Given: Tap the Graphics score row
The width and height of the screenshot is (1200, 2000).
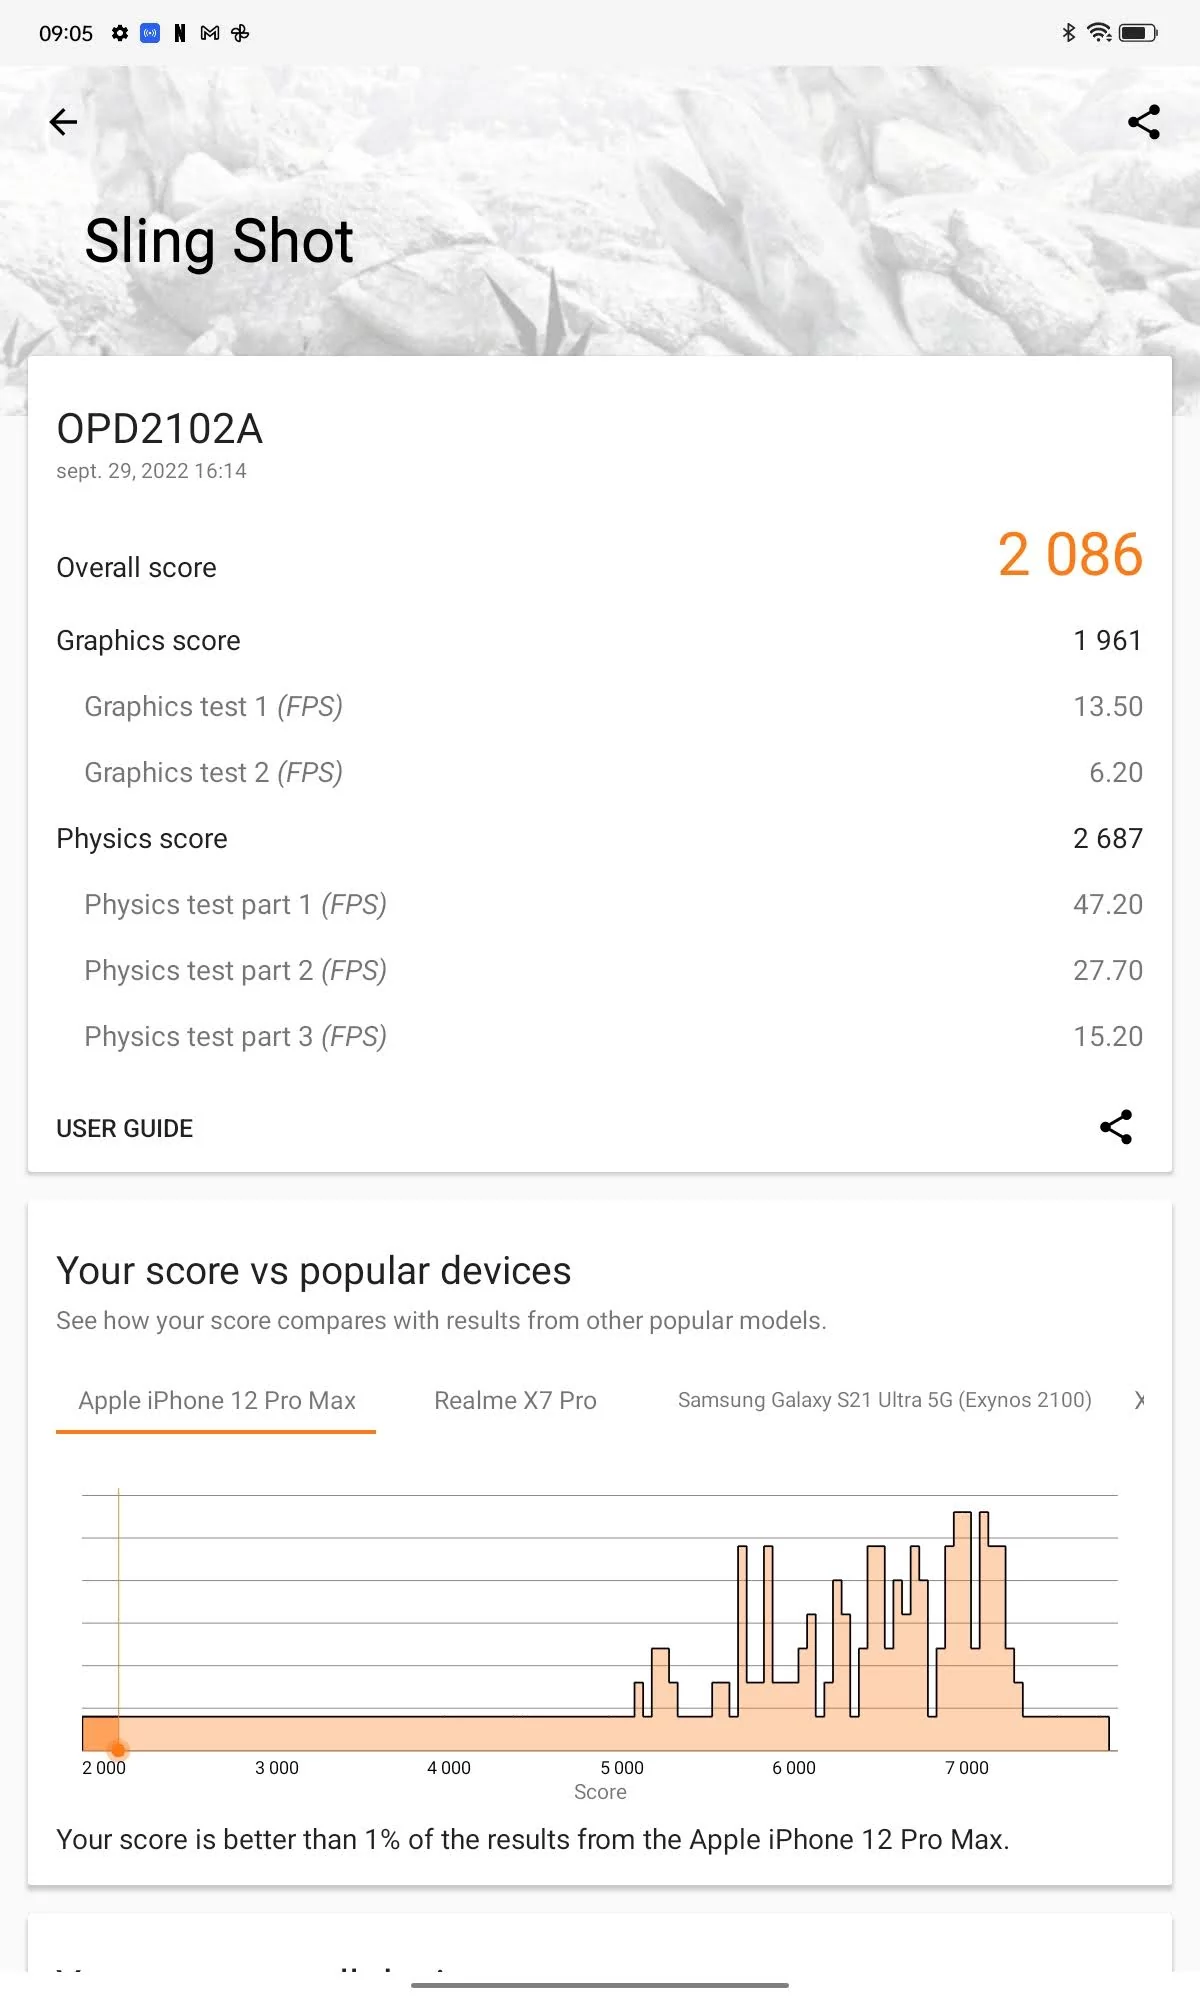Looking at the screenshot, I should point(600,640).
